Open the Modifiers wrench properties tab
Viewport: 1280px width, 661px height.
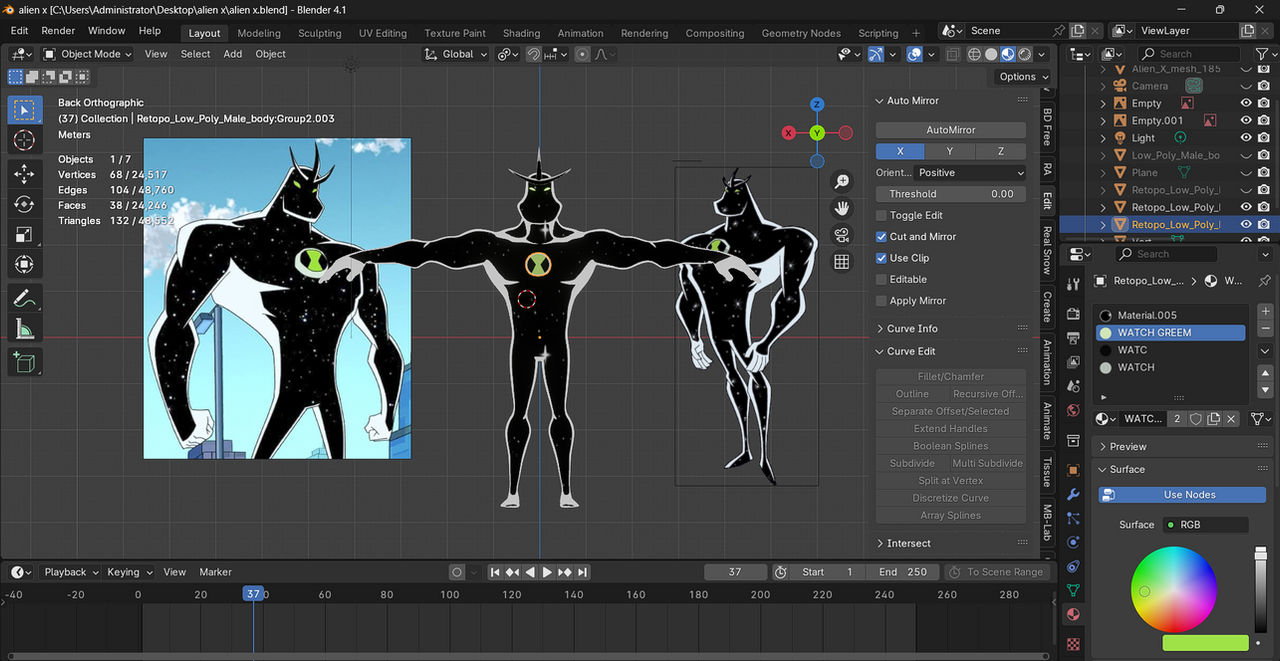(1073, 494)
